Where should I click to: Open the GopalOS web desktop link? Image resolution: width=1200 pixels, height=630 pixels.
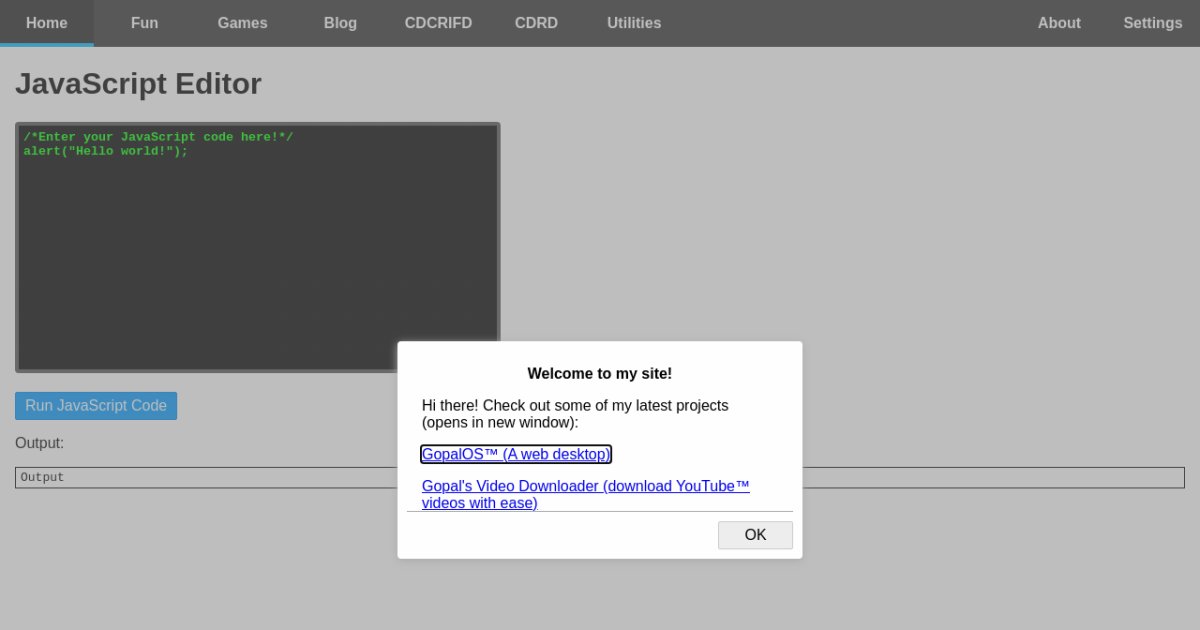point(515,454)
